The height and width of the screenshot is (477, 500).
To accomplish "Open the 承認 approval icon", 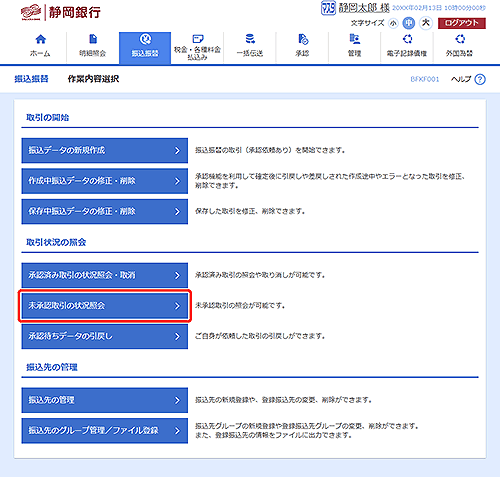I will 303,39.
